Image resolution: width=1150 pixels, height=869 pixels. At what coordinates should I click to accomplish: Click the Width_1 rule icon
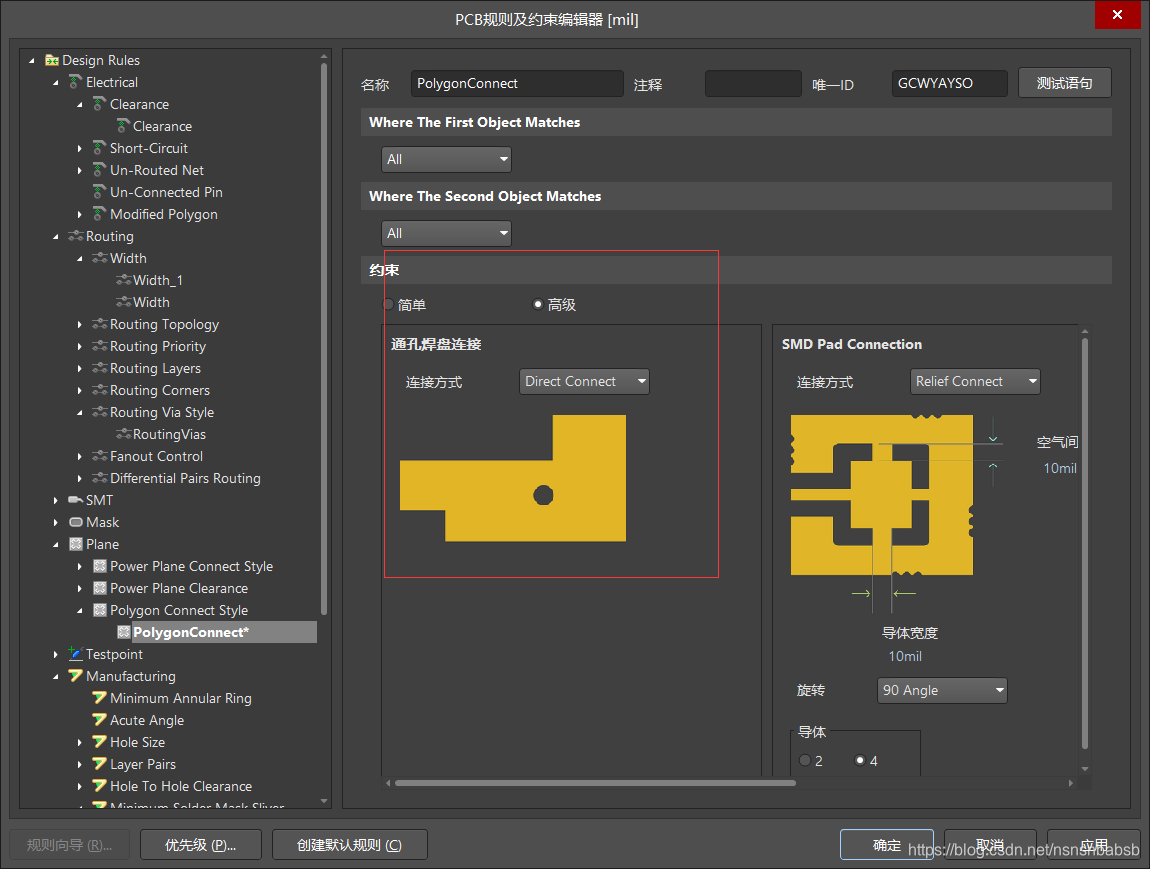pyautogui.click(x=123, y=280)
